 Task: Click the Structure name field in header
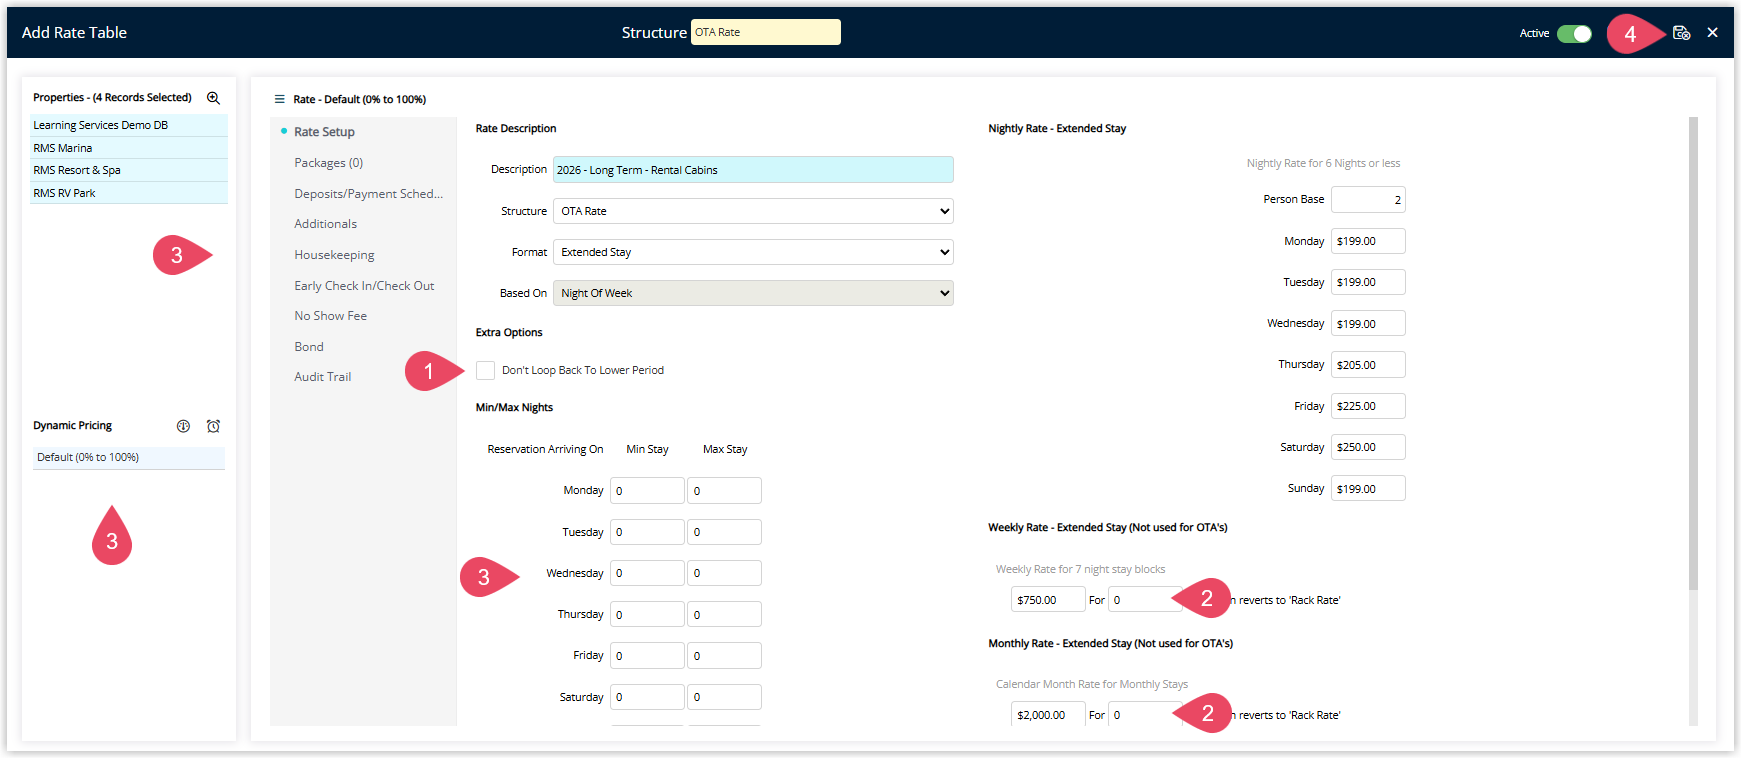[766, 32]
